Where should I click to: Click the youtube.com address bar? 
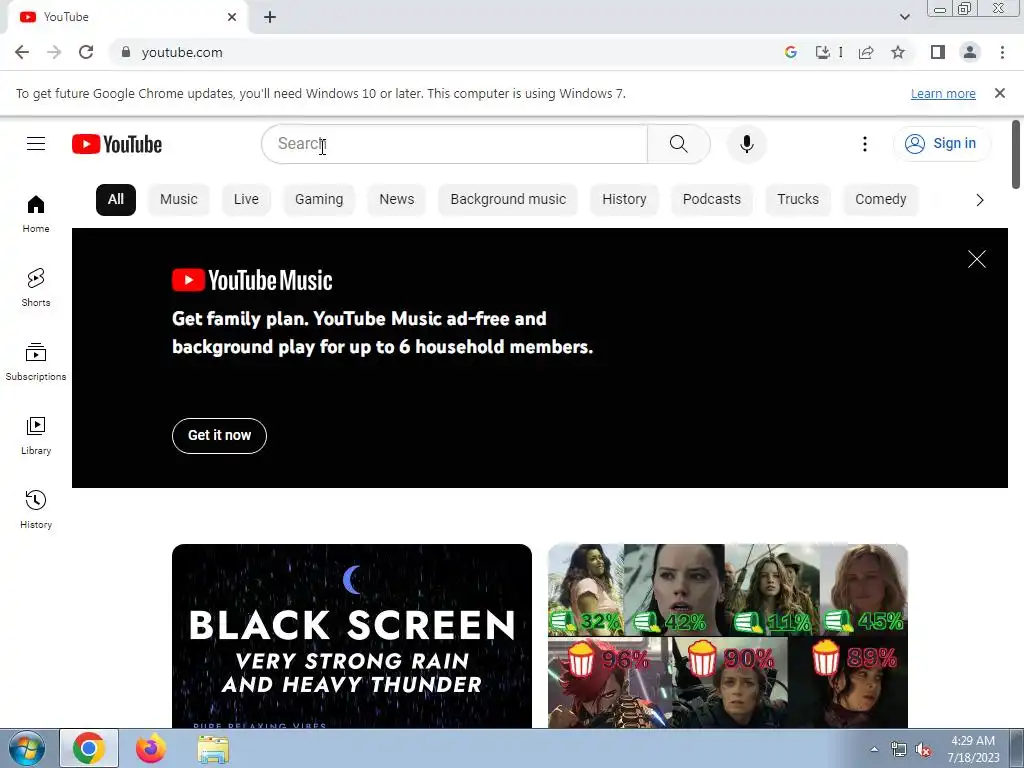tap(451, 52)
